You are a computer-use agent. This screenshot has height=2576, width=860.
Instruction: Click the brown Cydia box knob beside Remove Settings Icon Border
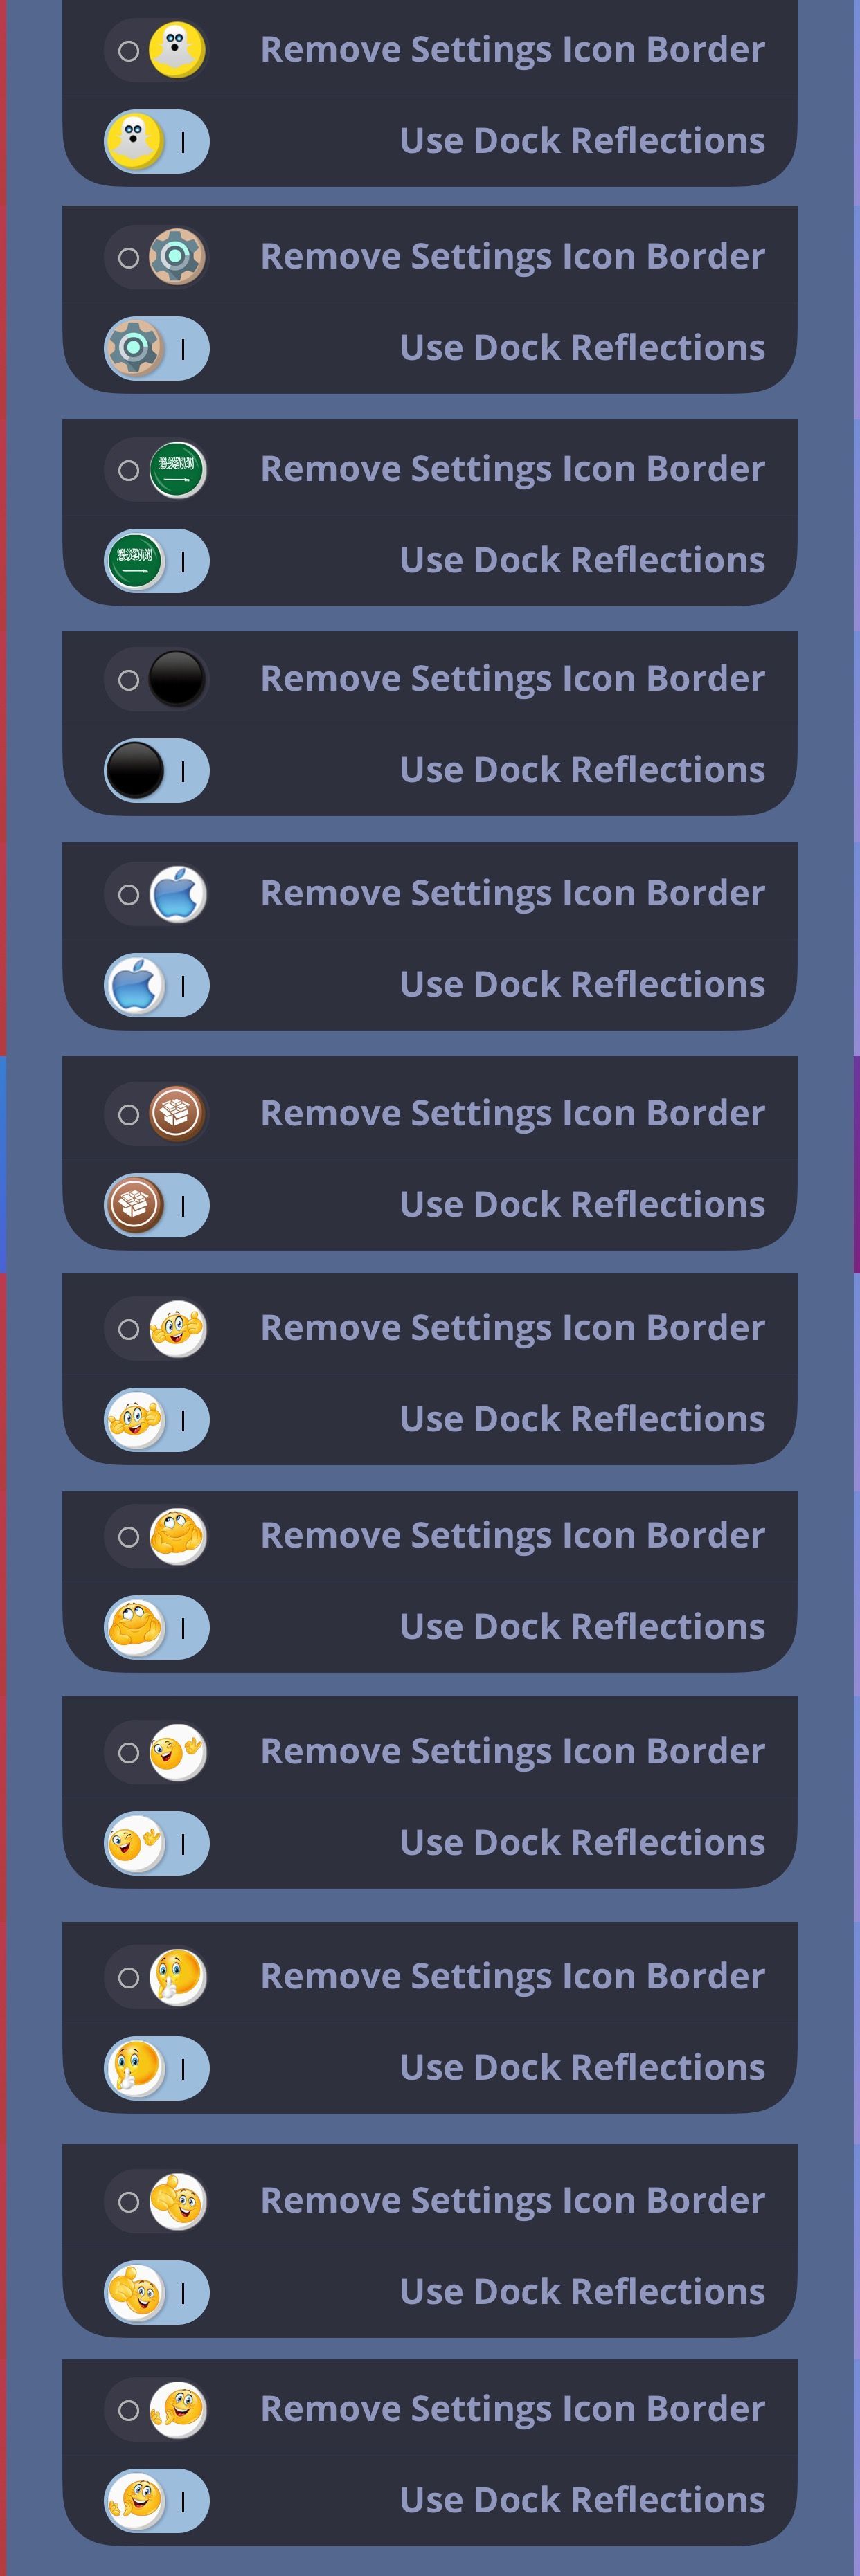click(x=178, y=1113)
